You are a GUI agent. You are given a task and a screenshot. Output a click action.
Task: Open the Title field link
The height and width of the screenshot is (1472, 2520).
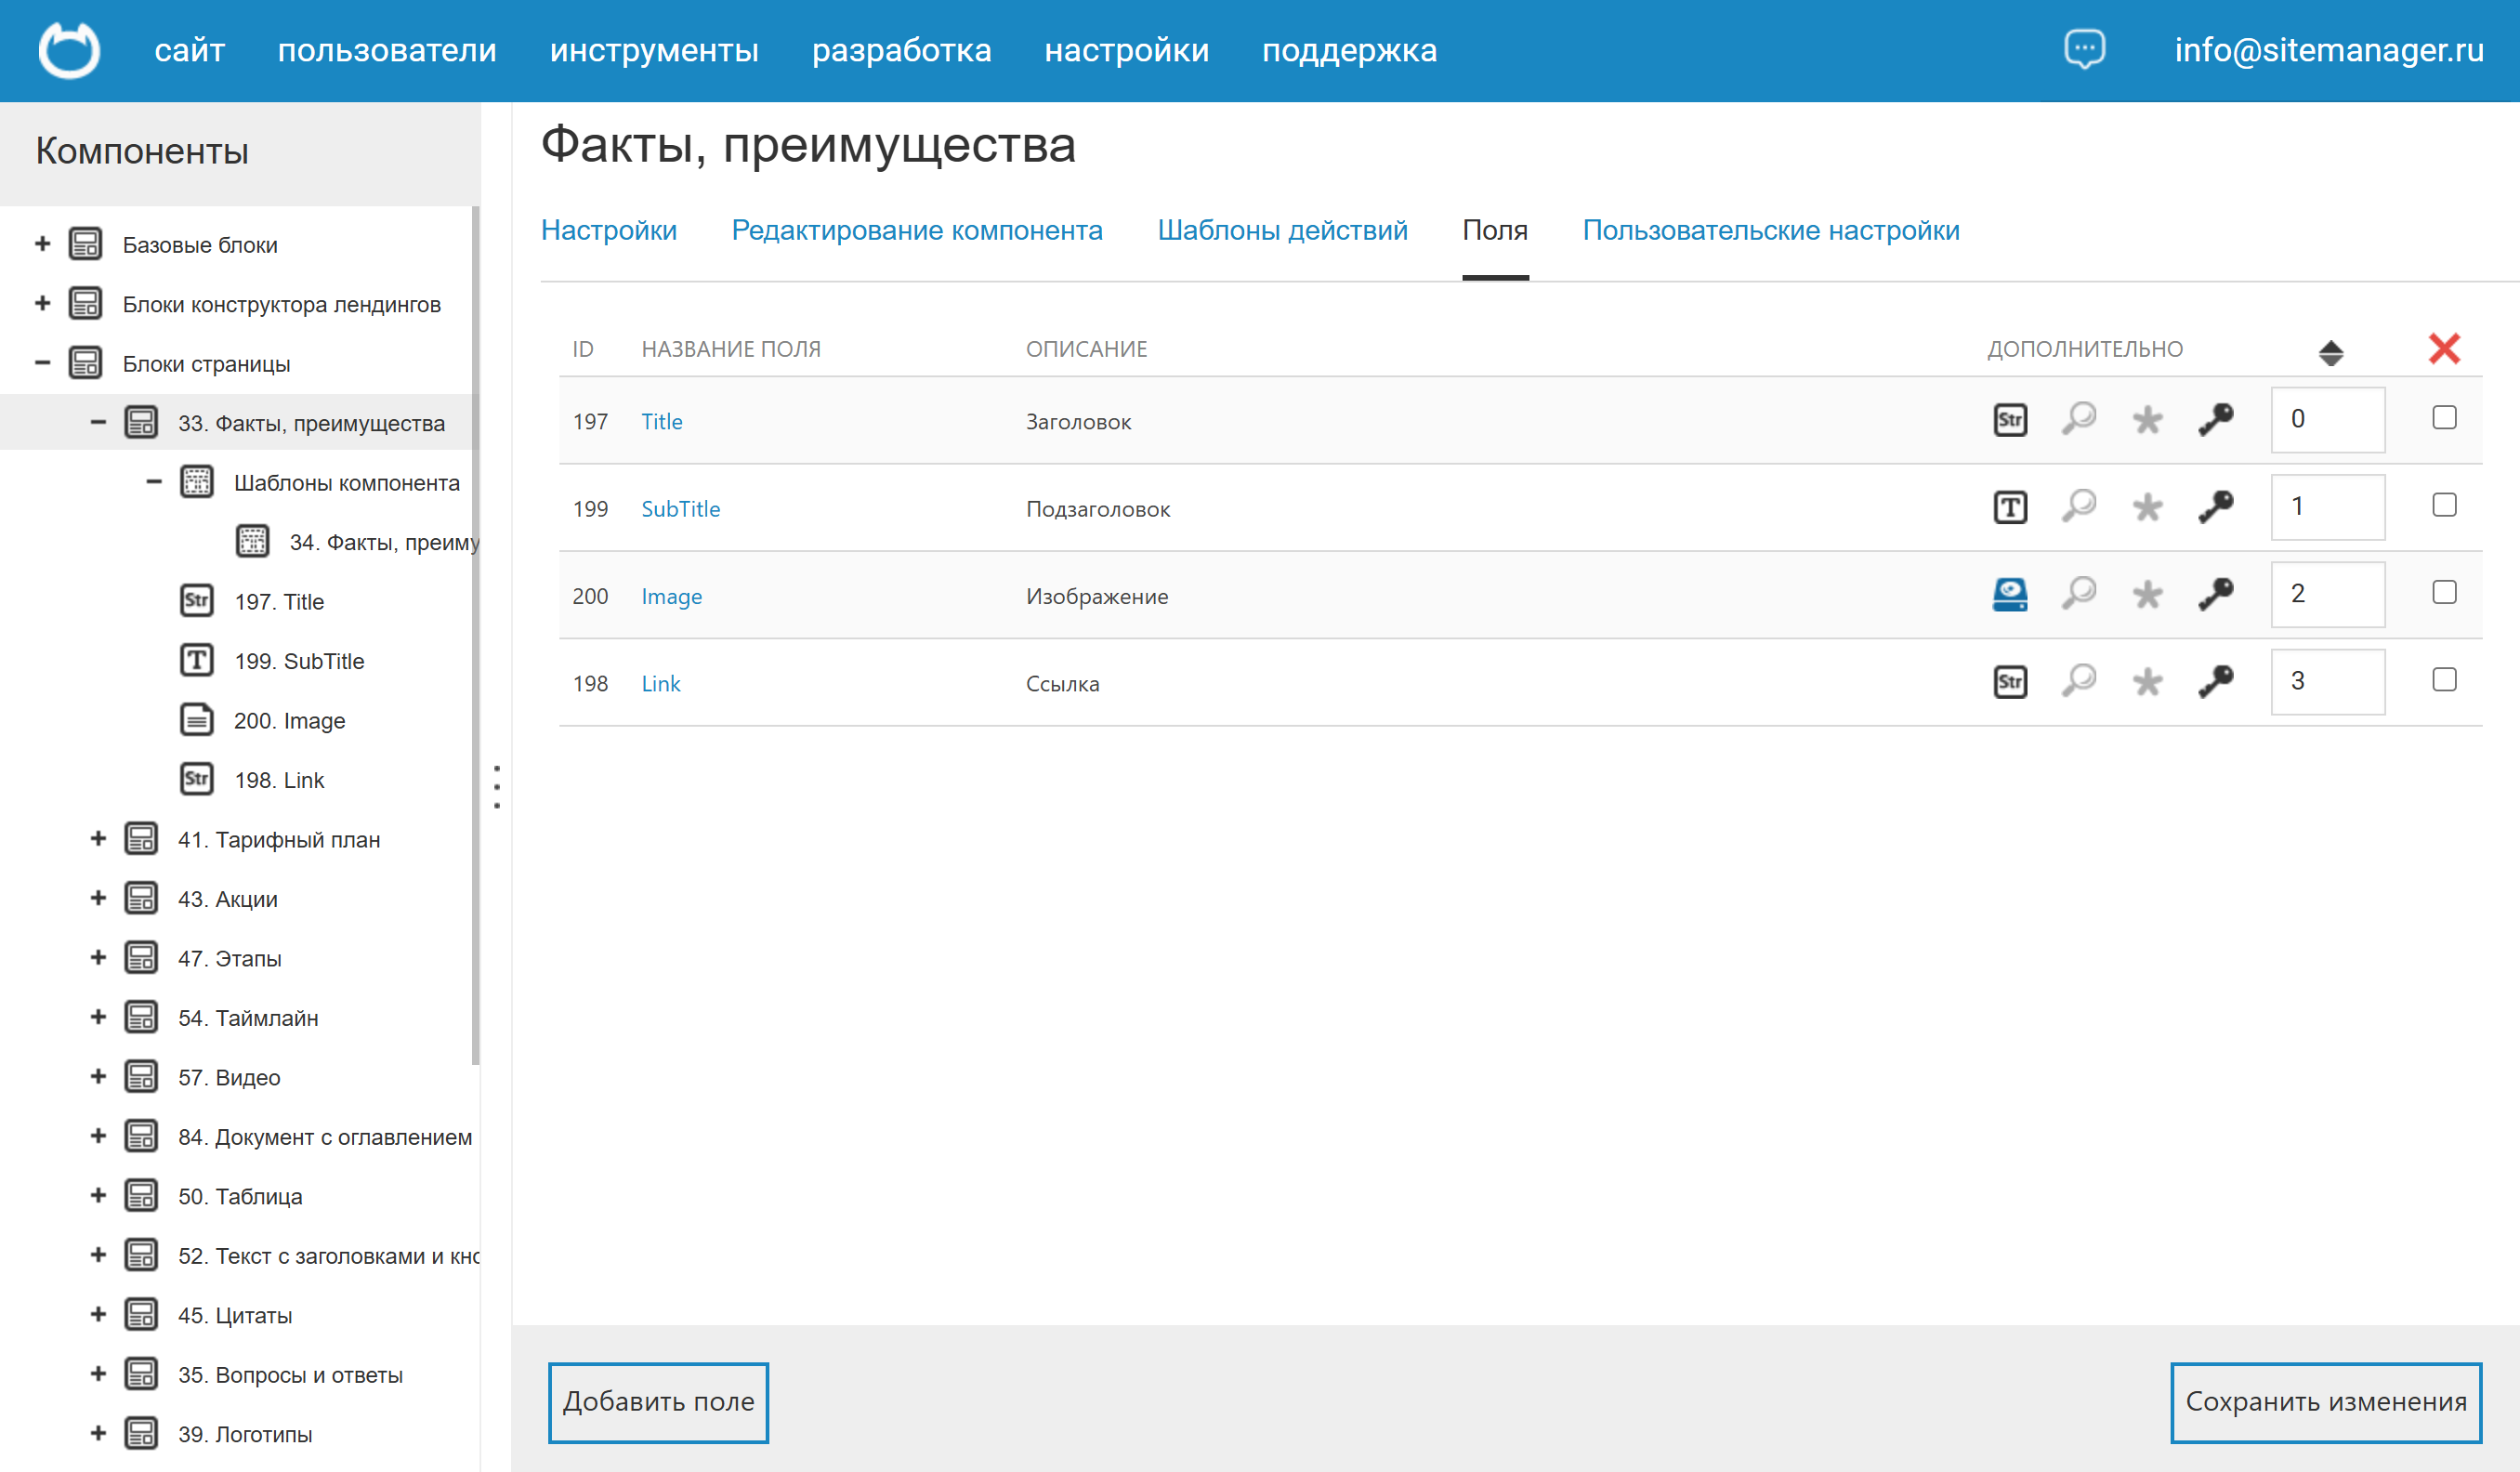[x=662, y=422]
